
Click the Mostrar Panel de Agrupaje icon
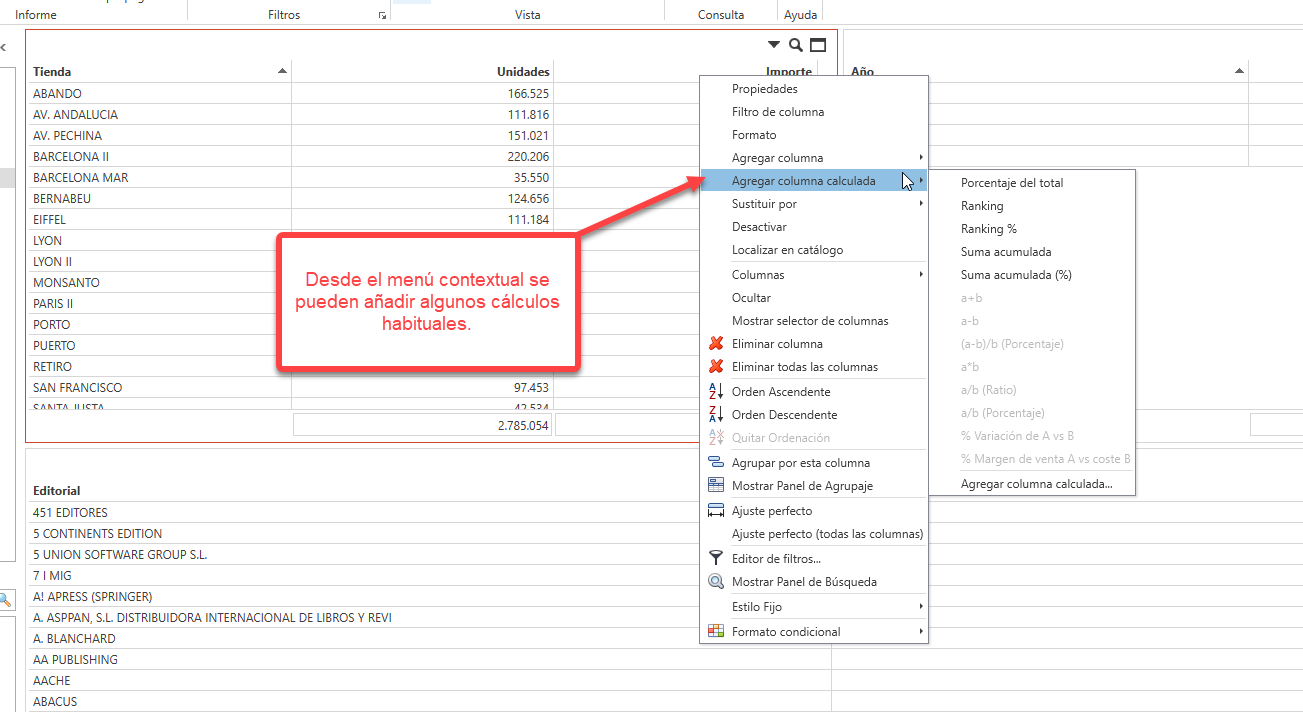pyautogui.click(x=714, y=486)
